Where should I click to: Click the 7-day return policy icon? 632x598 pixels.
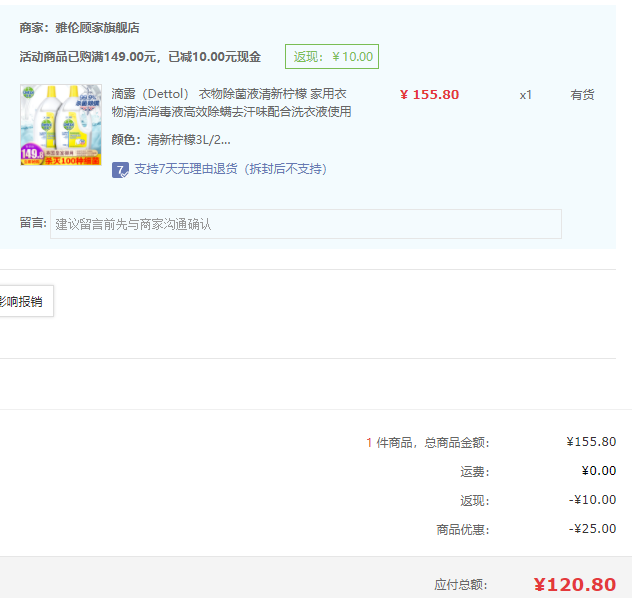pyautogui.click(x=120, y=170)
